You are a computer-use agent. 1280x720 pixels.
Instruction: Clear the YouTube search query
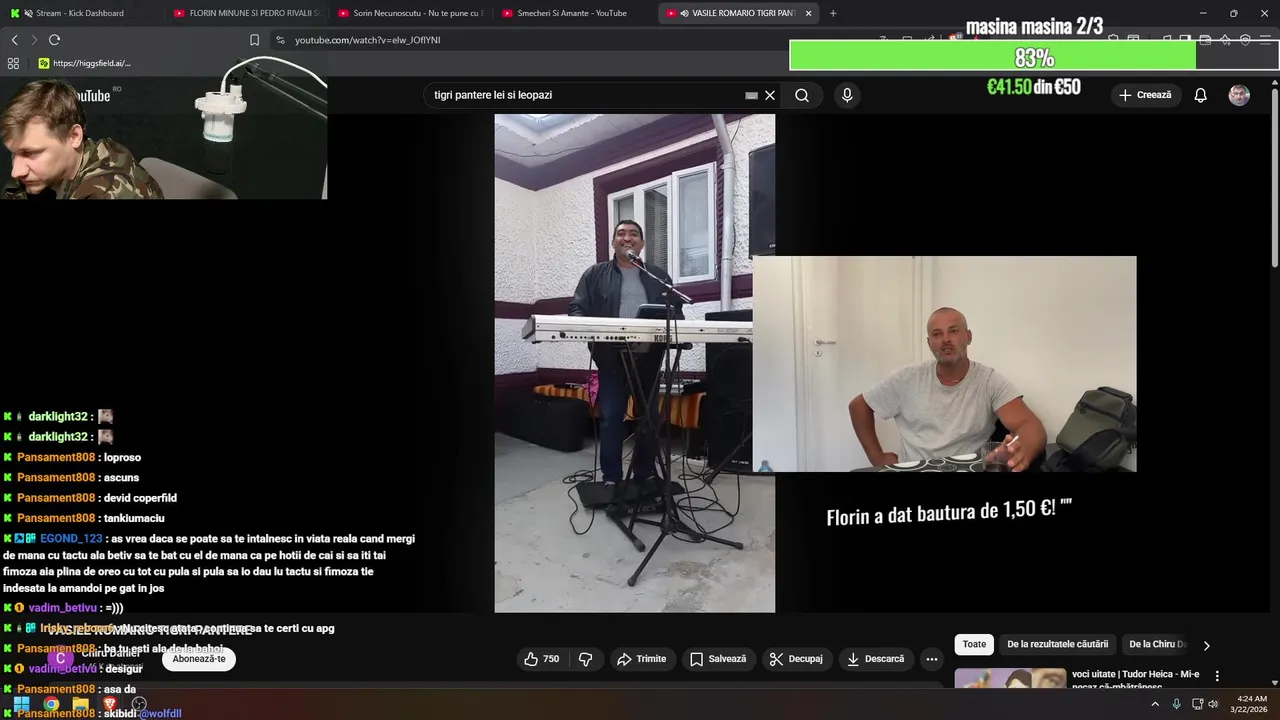[x=770, y=95]
